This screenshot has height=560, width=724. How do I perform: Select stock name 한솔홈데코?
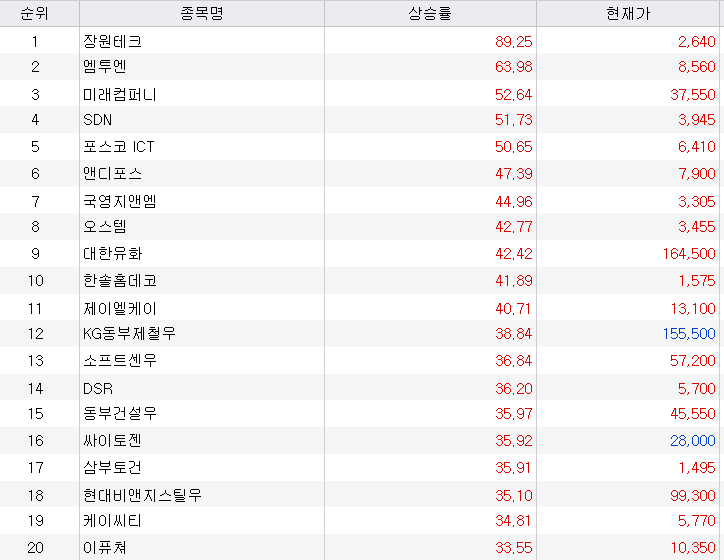120,281
